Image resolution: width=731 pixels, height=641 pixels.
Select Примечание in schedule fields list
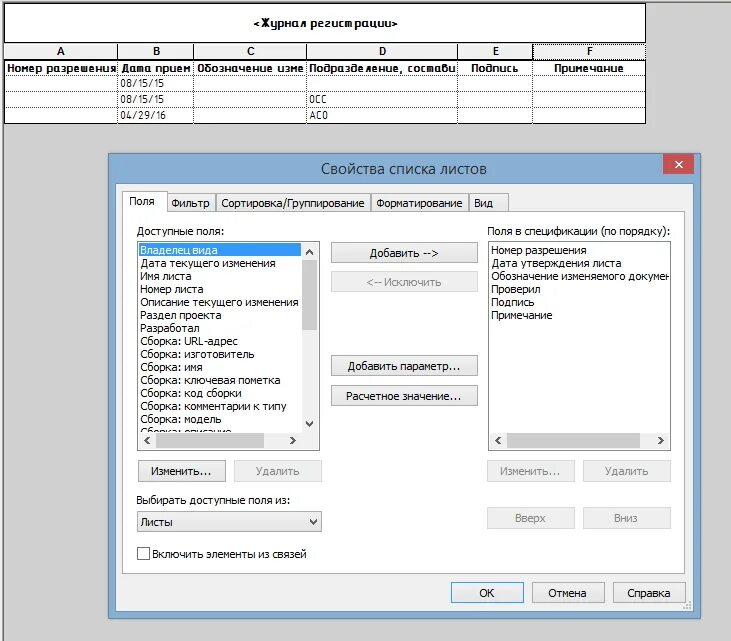579,315
